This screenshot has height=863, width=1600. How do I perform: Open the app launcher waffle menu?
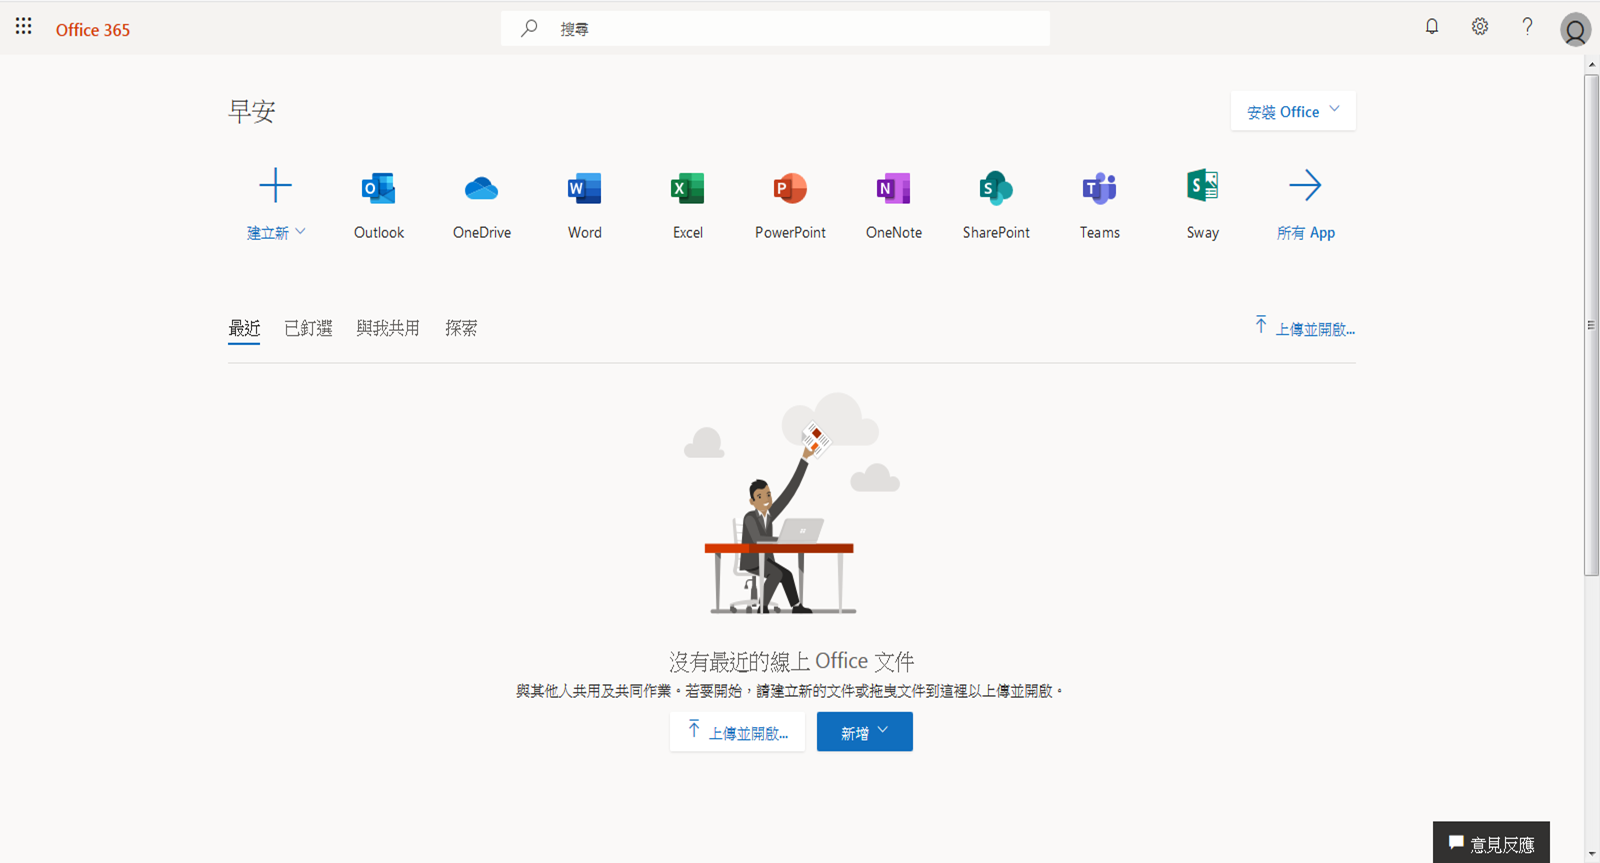[24, 27]
